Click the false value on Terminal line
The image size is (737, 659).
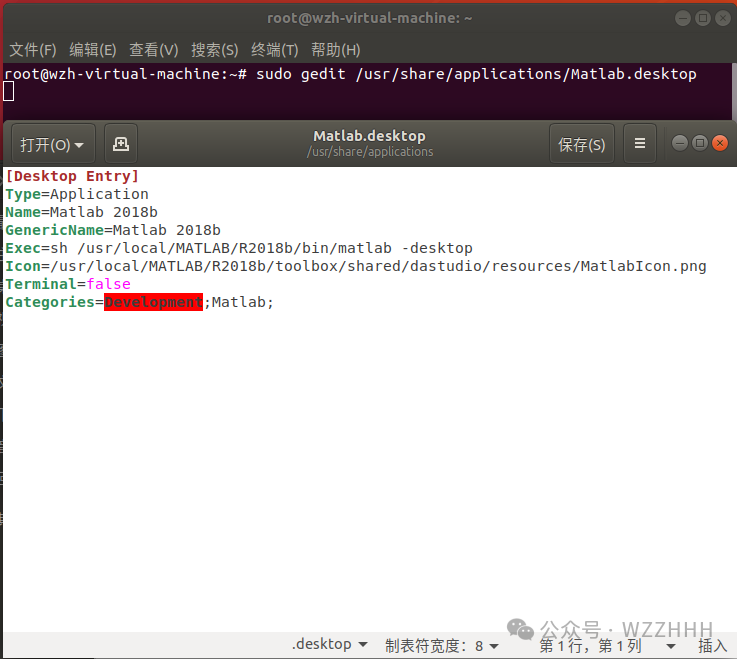coord(109,284)
